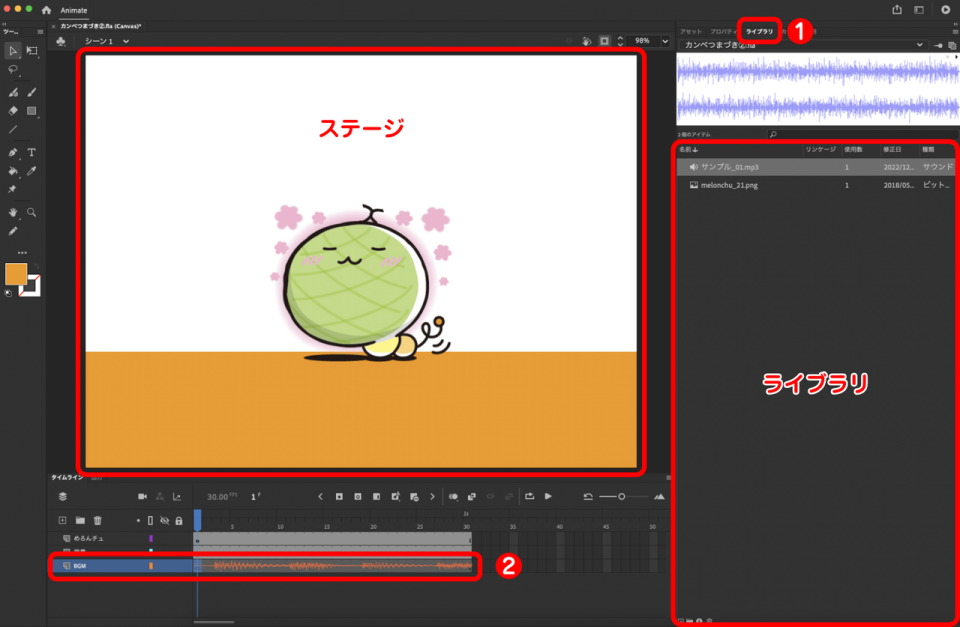960x627 pixels.
Task: Select the カンペつまづき②.fla document tab
Action: click(x=100, y=26)
